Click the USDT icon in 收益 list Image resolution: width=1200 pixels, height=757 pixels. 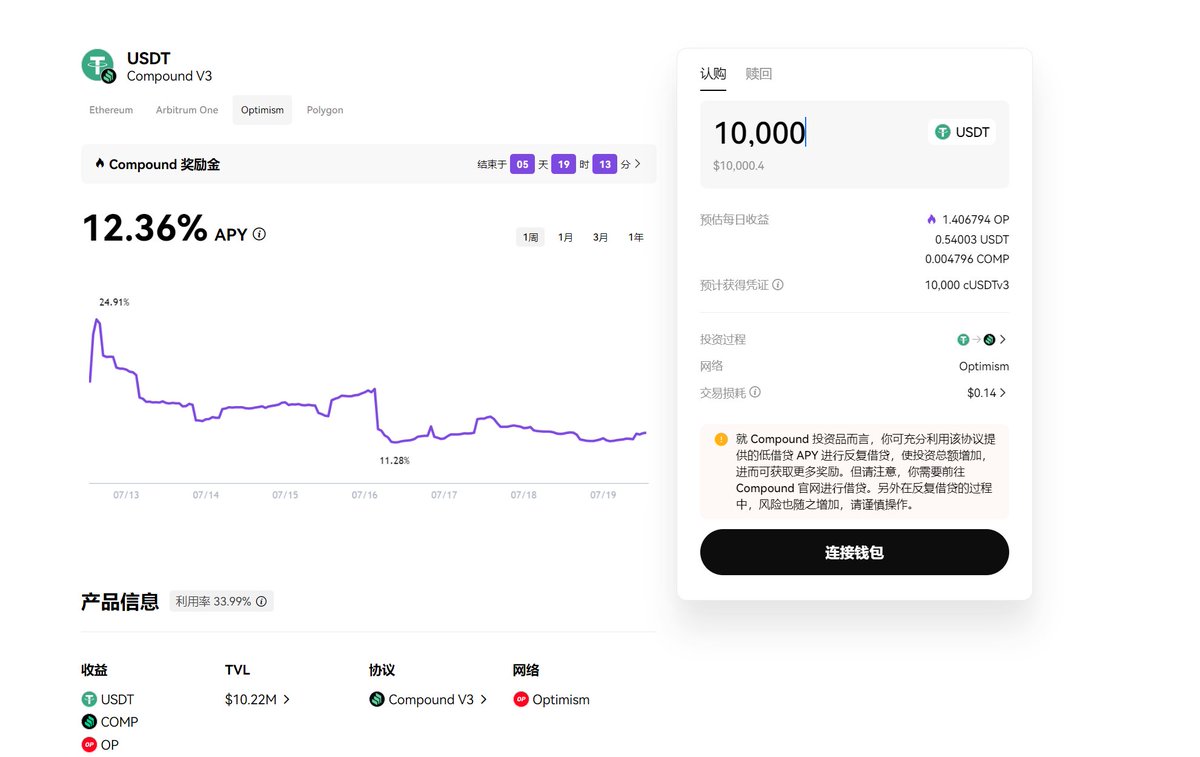point(89,700)
